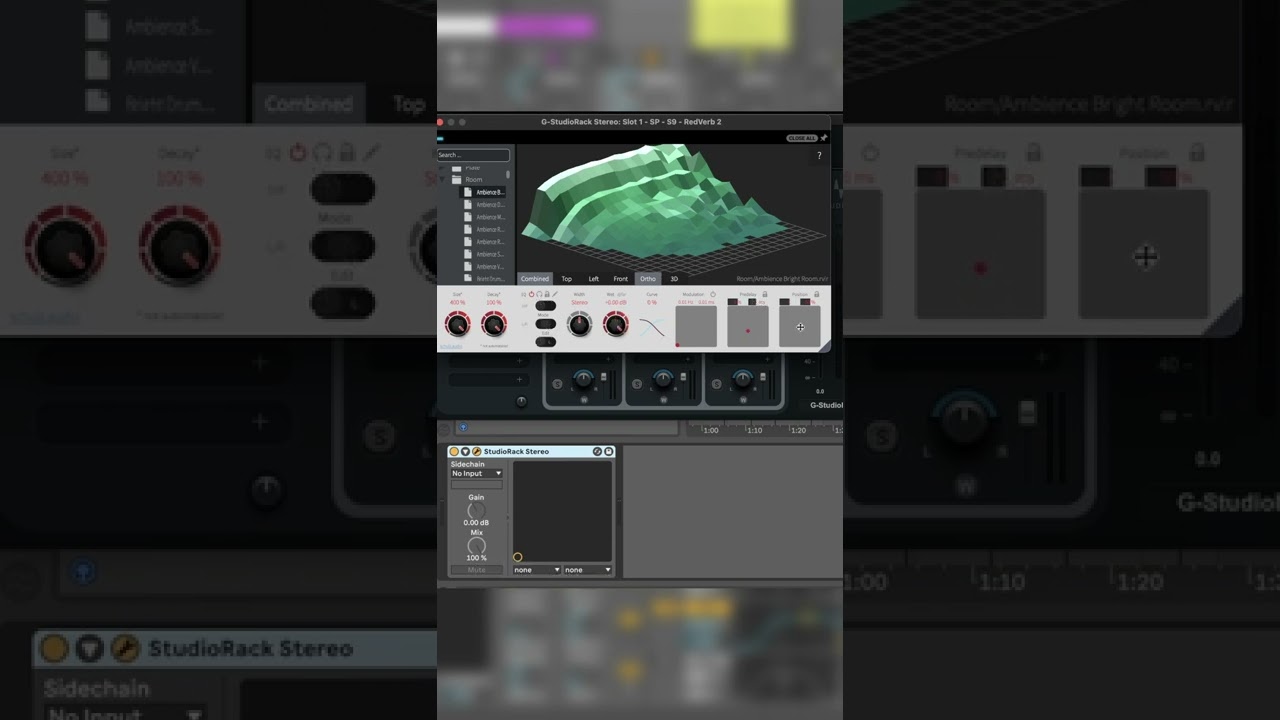Click the device Mix knob
This screenshot has height=720, width=1280.
pyautogui.click(x=476, y=545)
